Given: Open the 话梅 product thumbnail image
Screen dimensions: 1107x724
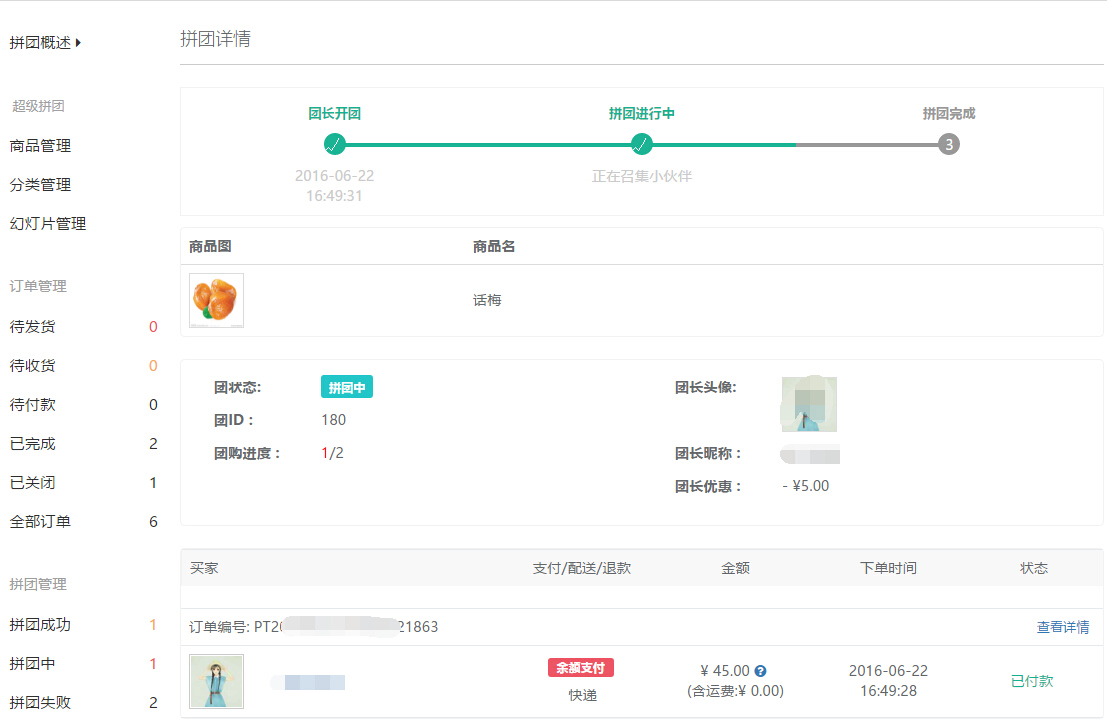Looking at the screenshot, I should 216,300.
